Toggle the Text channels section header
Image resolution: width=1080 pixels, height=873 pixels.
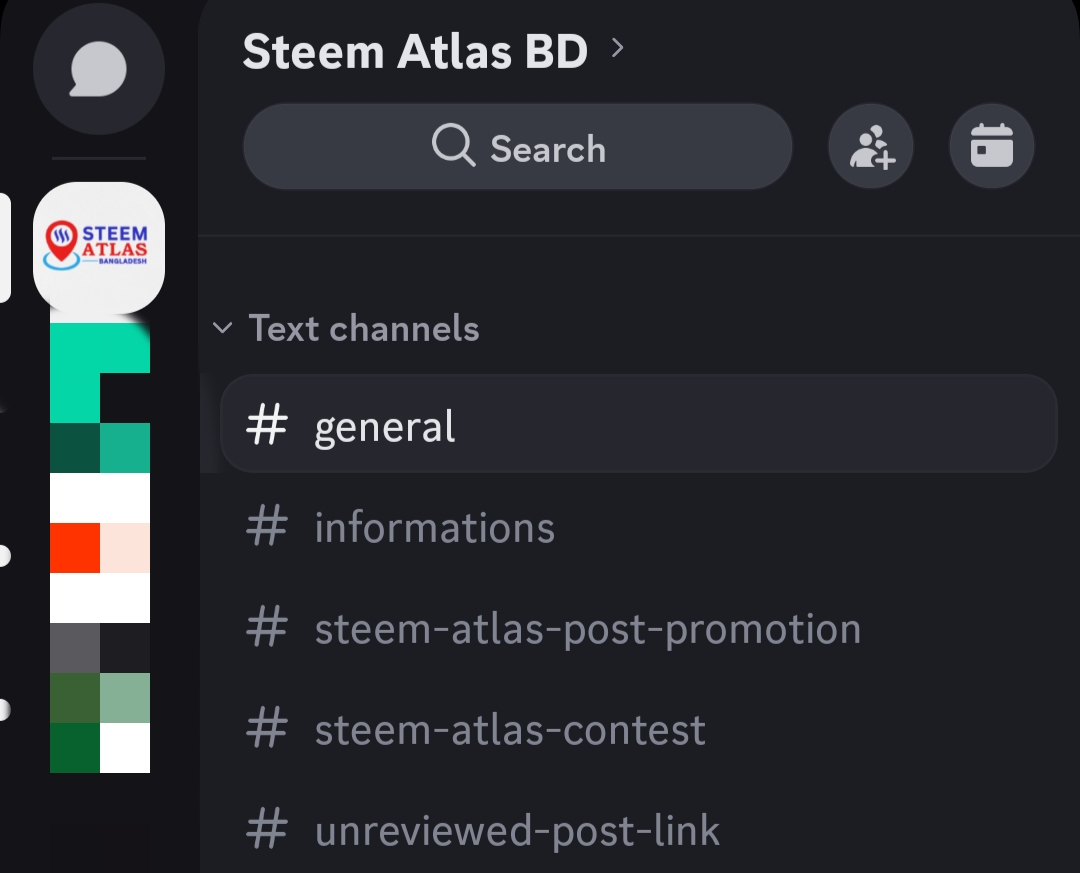(x=364, y=328)
